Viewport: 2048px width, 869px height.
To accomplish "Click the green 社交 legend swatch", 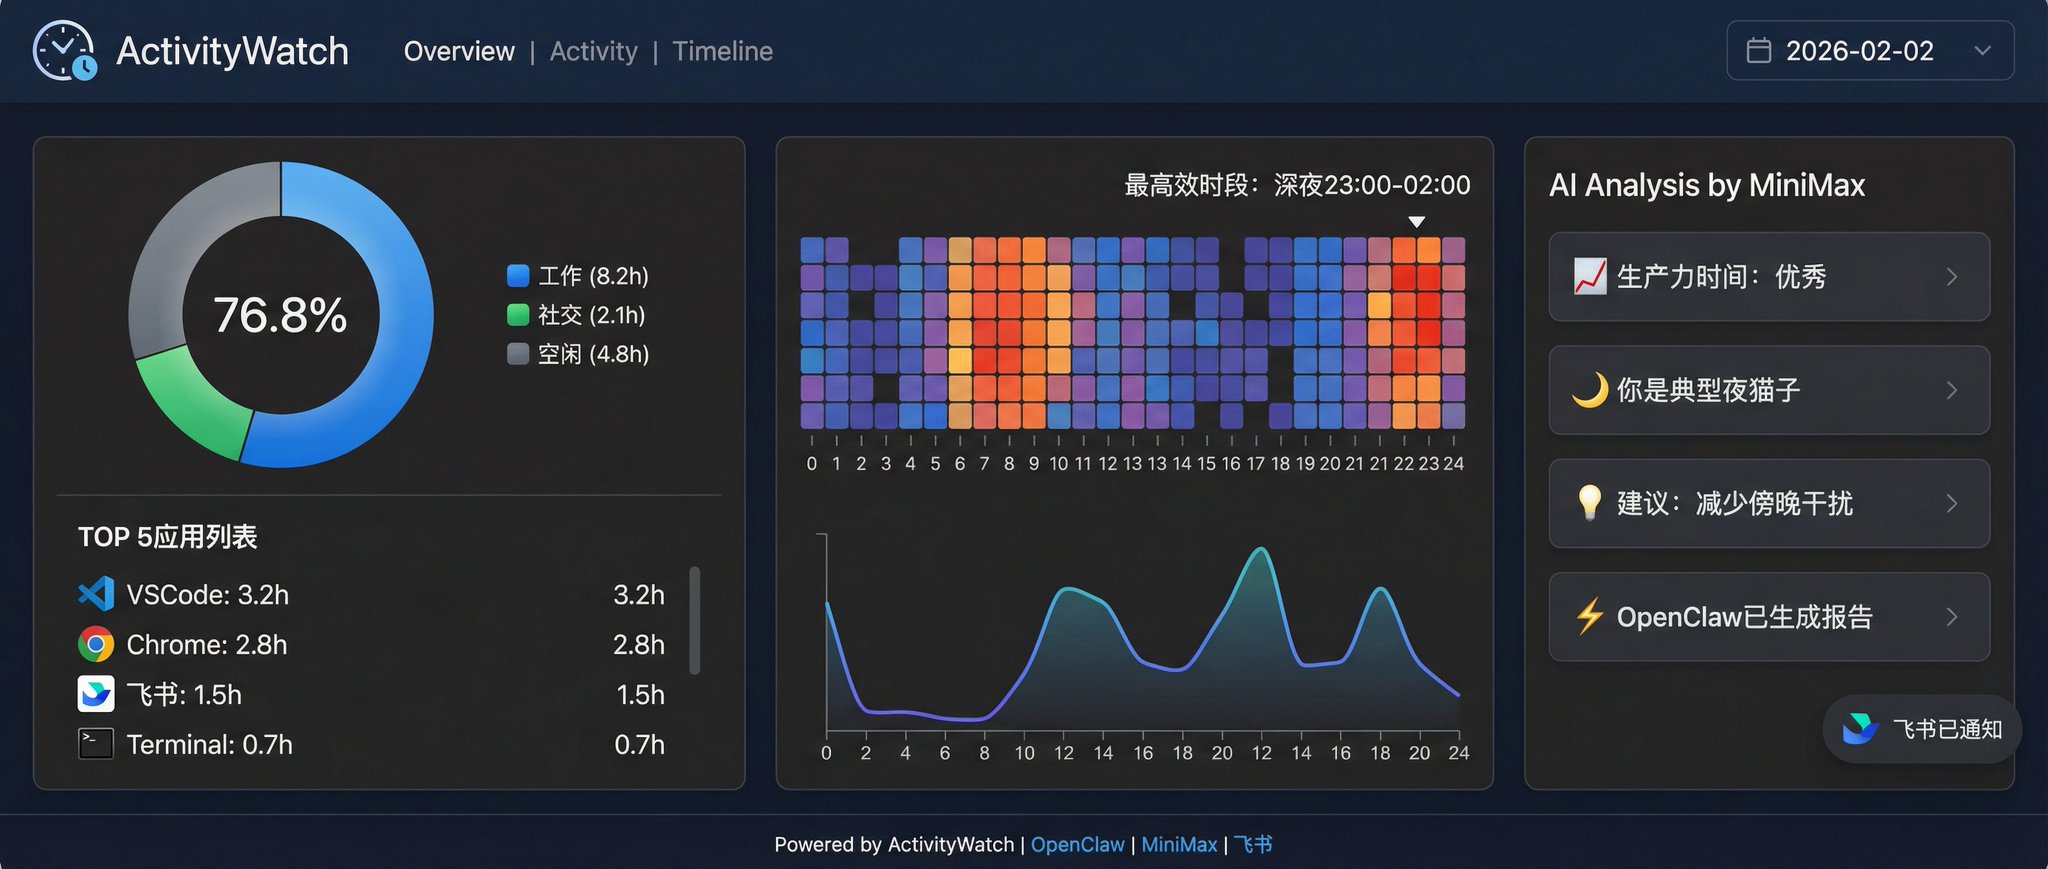I will point(518,315).
